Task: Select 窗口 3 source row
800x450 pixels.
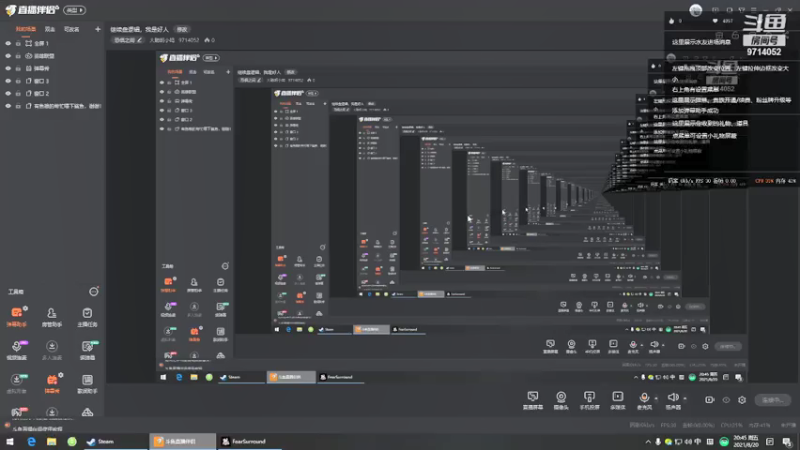Action: click(53, 81)
